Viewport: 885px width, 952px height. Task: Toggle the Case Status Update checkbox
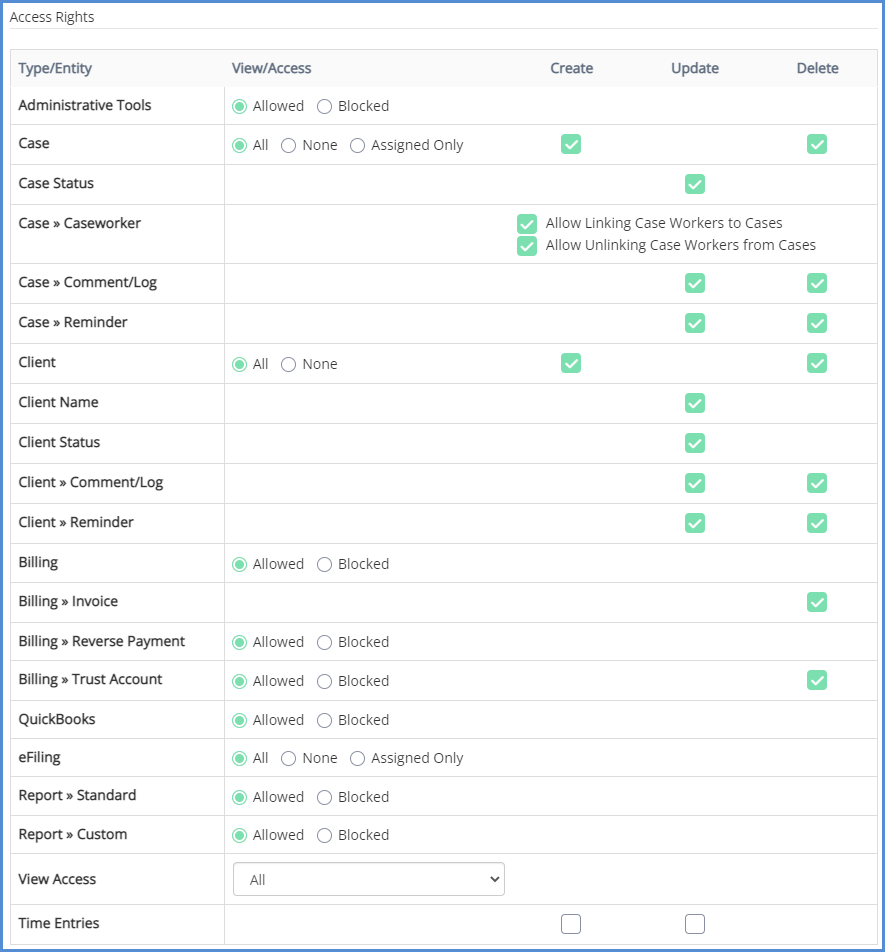(x=695, y=184)
